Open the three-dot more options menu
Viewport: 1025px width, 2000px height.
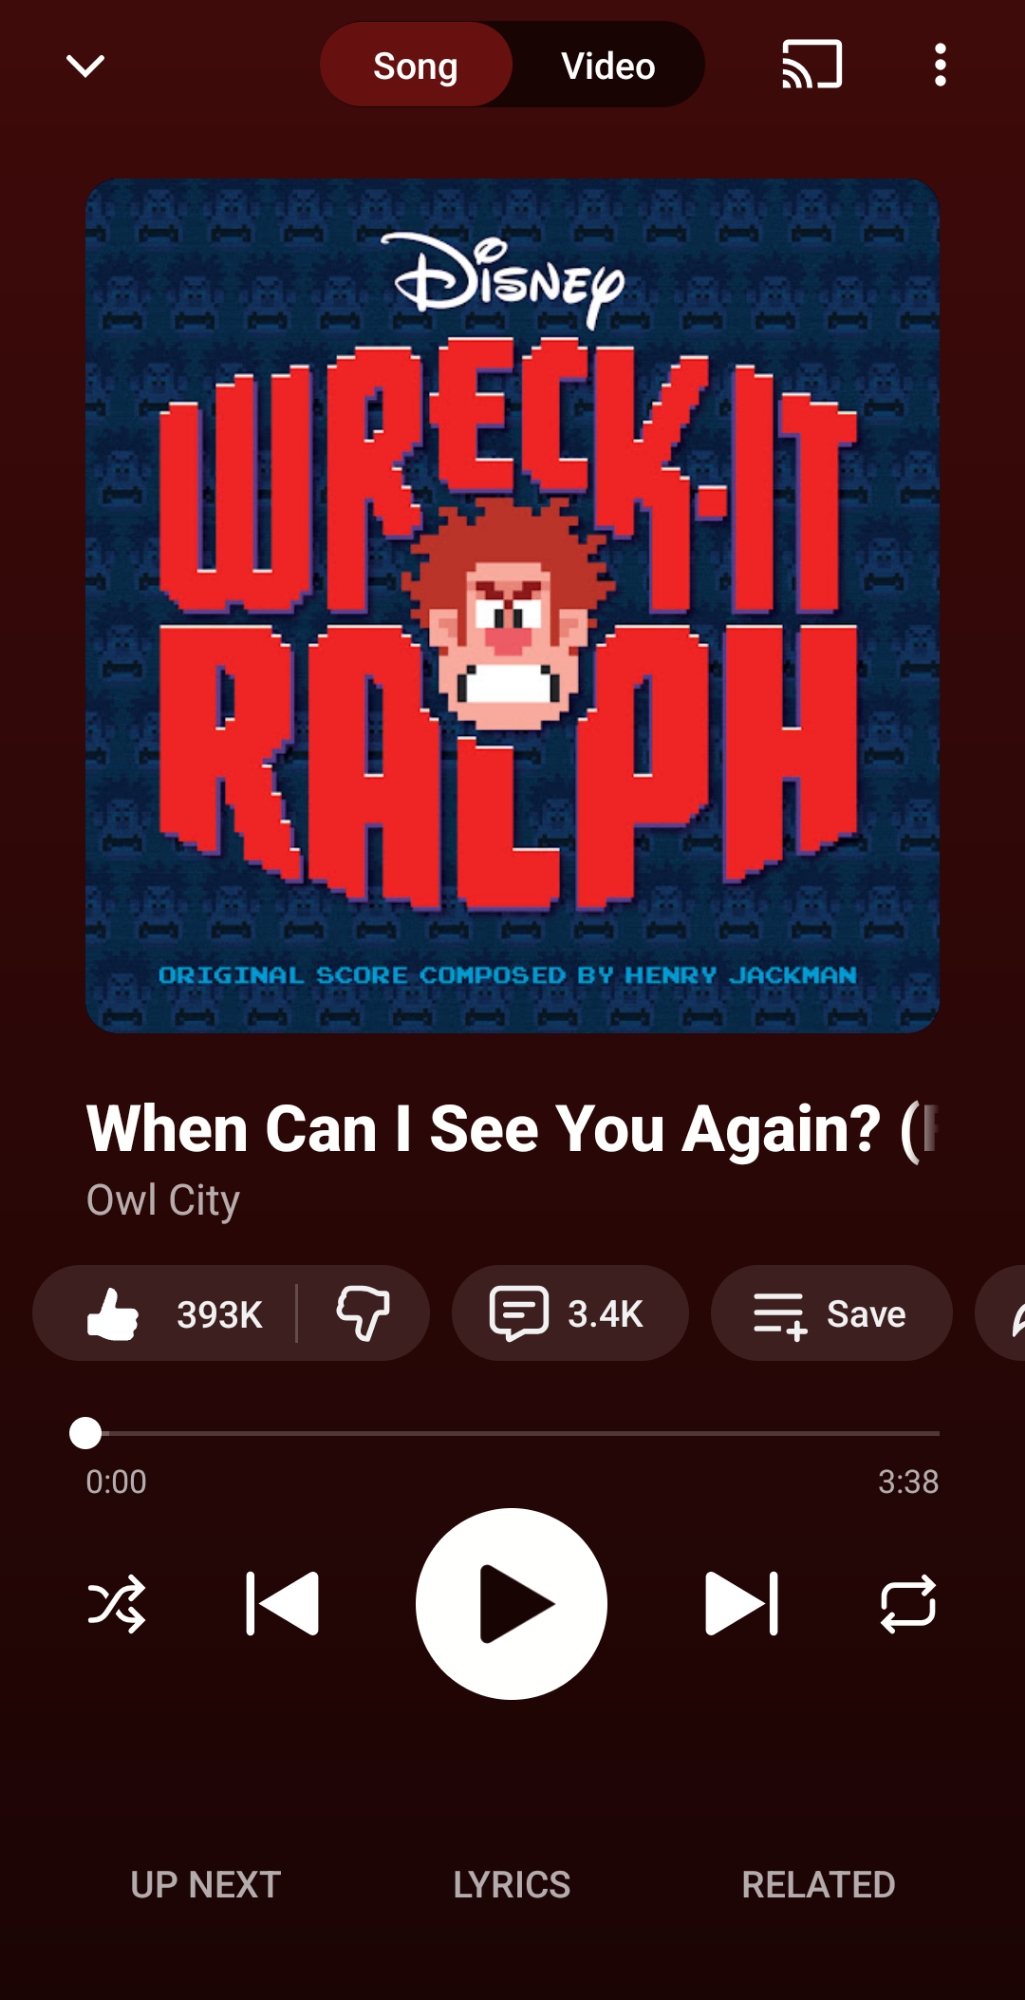pyautogui.click(x=940, y=65)
